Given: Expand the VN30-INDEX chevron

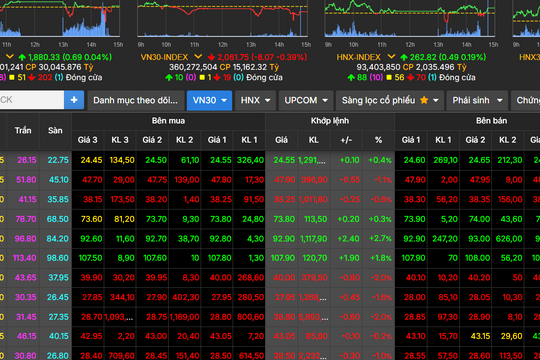Looking at the screenshot, I should 198,56.
